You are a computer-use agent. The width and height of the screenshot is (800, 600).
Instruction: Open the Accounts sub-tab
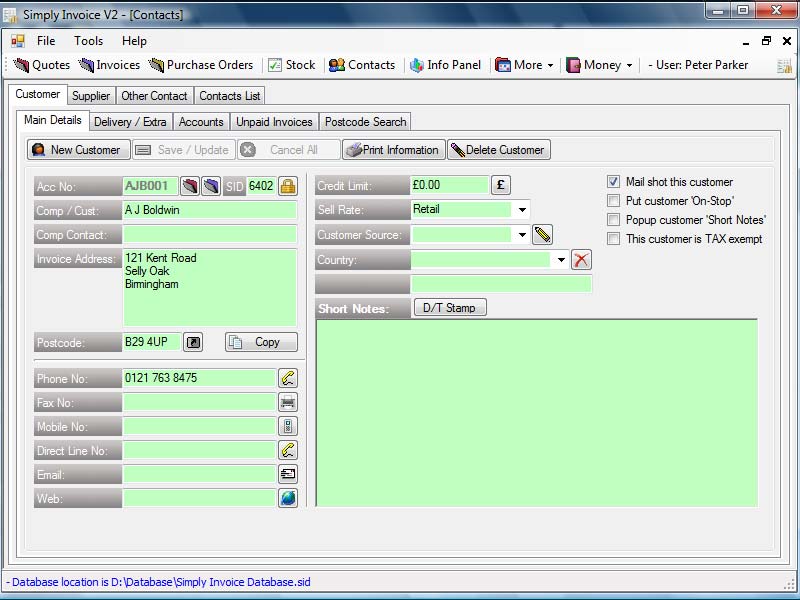(x=201, y=121)
